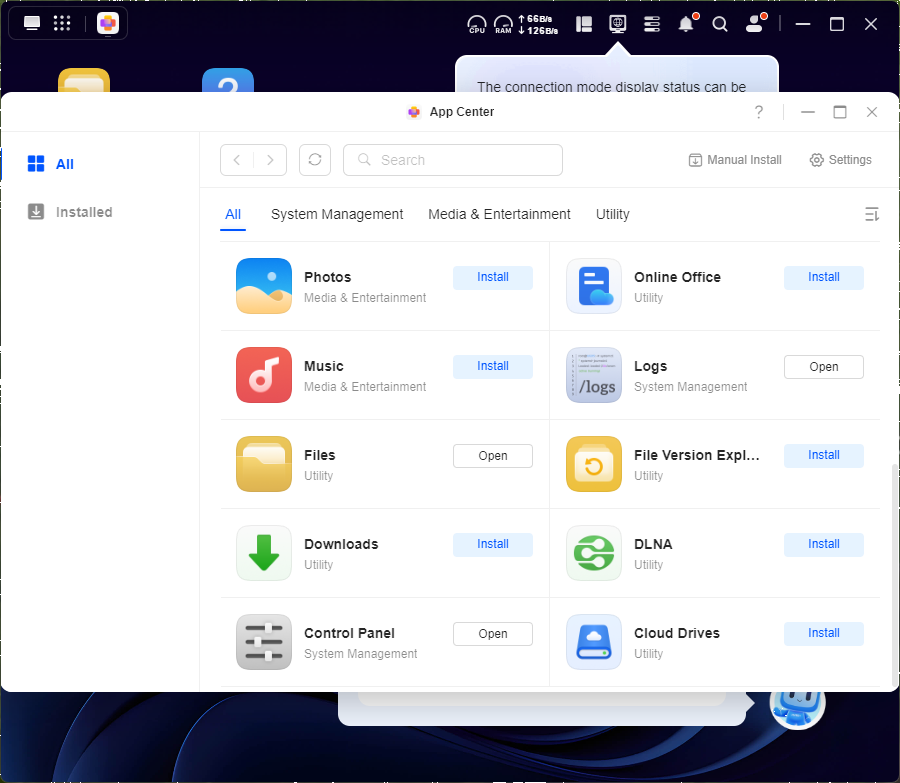Install the Downloads app

[x=493, y=544]
